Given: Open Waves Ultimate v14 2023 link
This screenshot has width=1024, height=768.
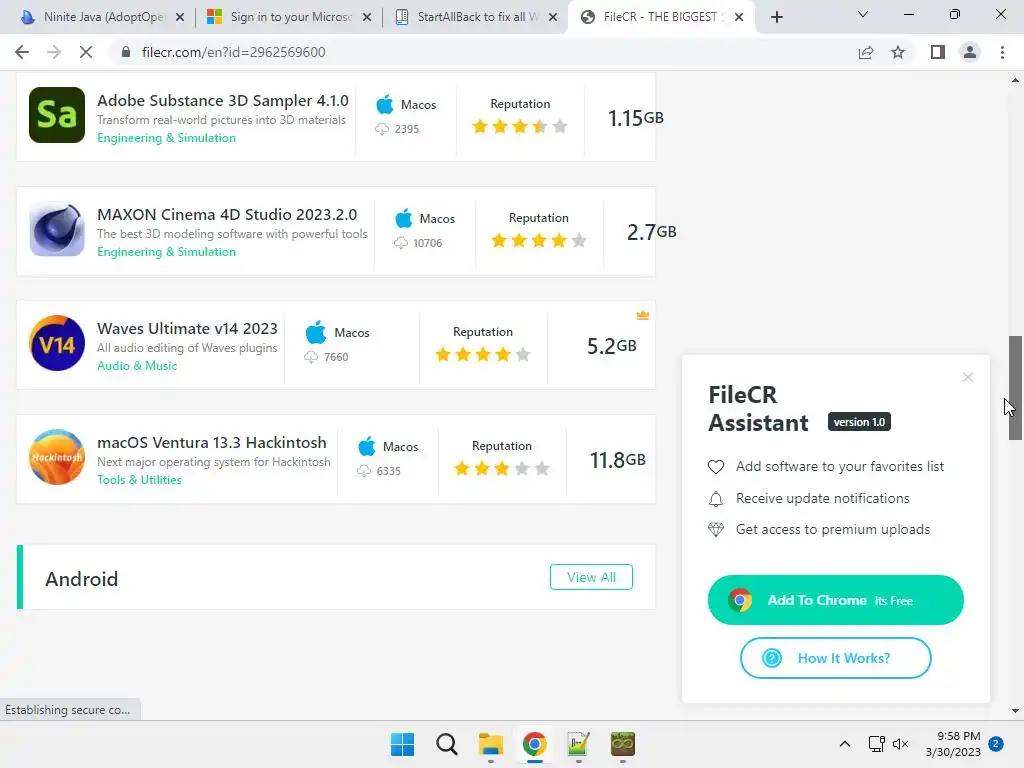Looking at the screenshot, I should click(187, 328).
